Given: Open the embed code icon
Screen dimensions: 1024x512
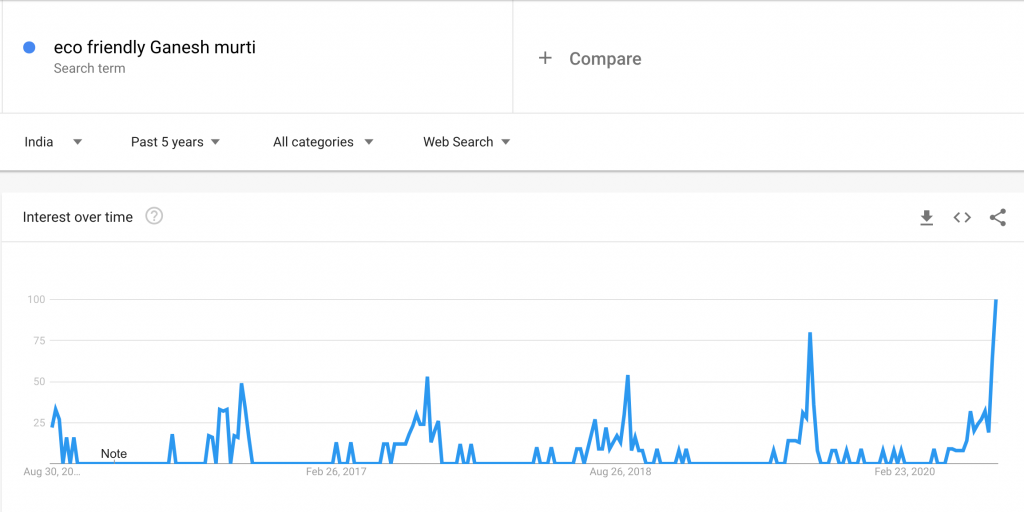Looking at the screenshot, I should [962, 217].
